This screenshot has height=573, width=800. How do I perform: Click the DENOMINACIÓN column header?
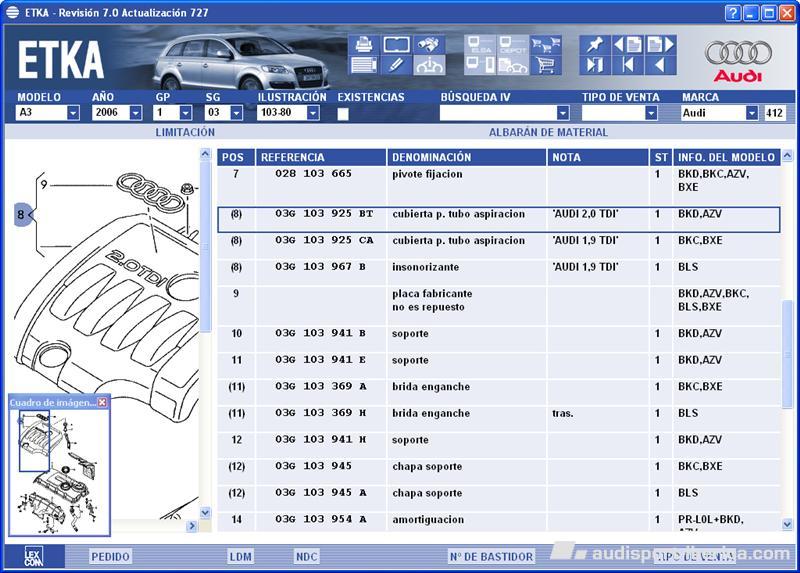467,157
